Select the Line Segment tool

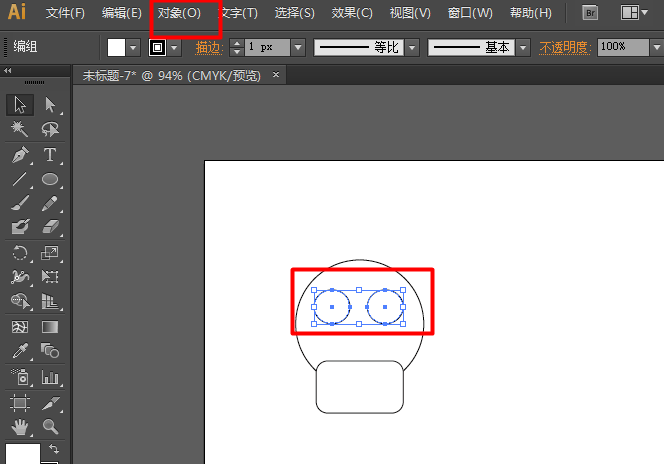(20, 179)
